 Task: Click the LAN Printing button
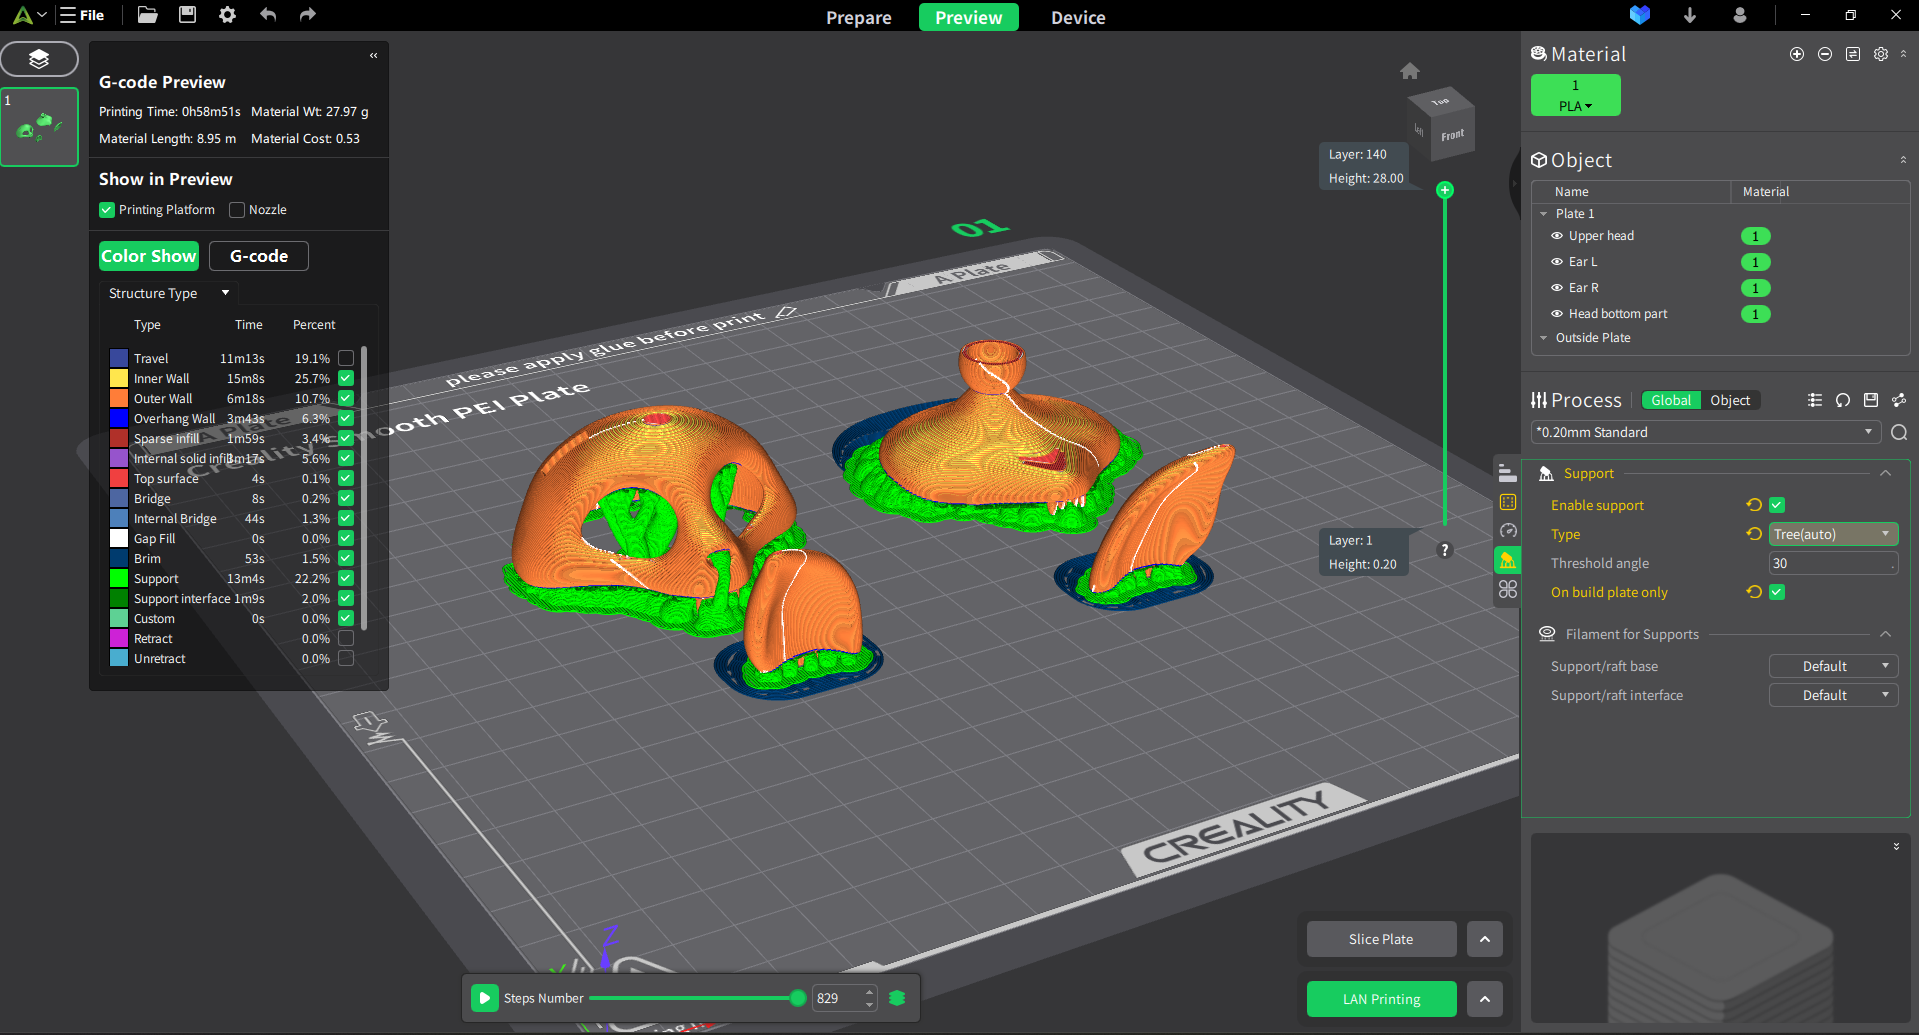click(1381, 998)
